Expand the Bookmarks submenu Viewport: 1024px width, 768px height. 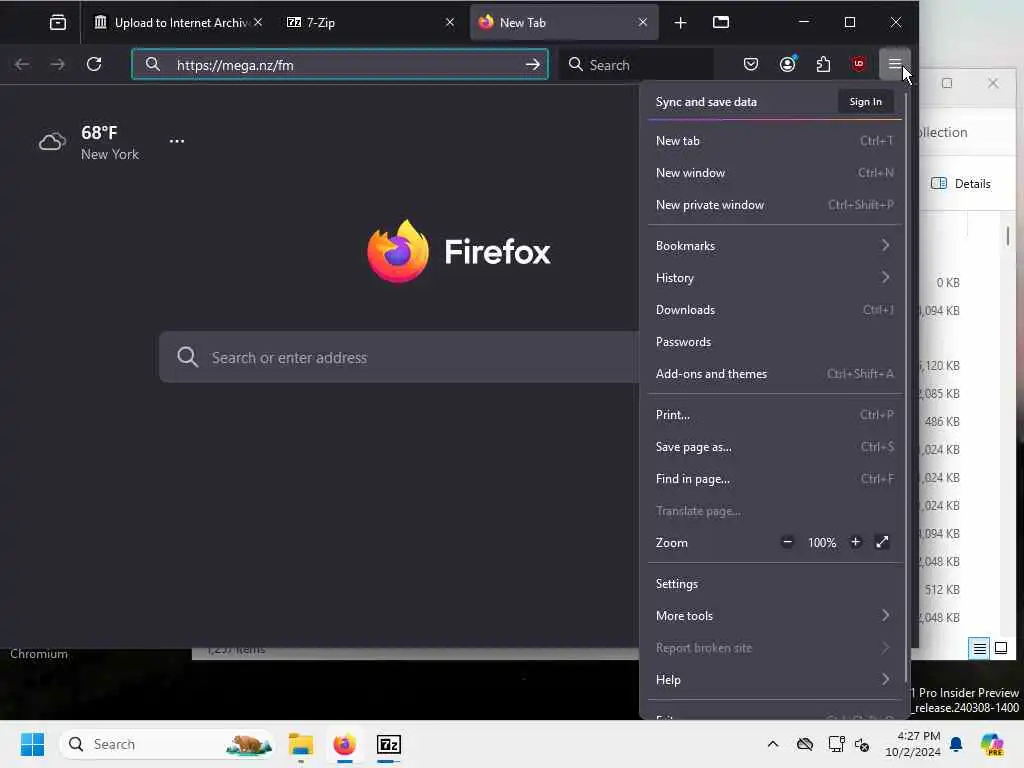click(x=775, y=246)
